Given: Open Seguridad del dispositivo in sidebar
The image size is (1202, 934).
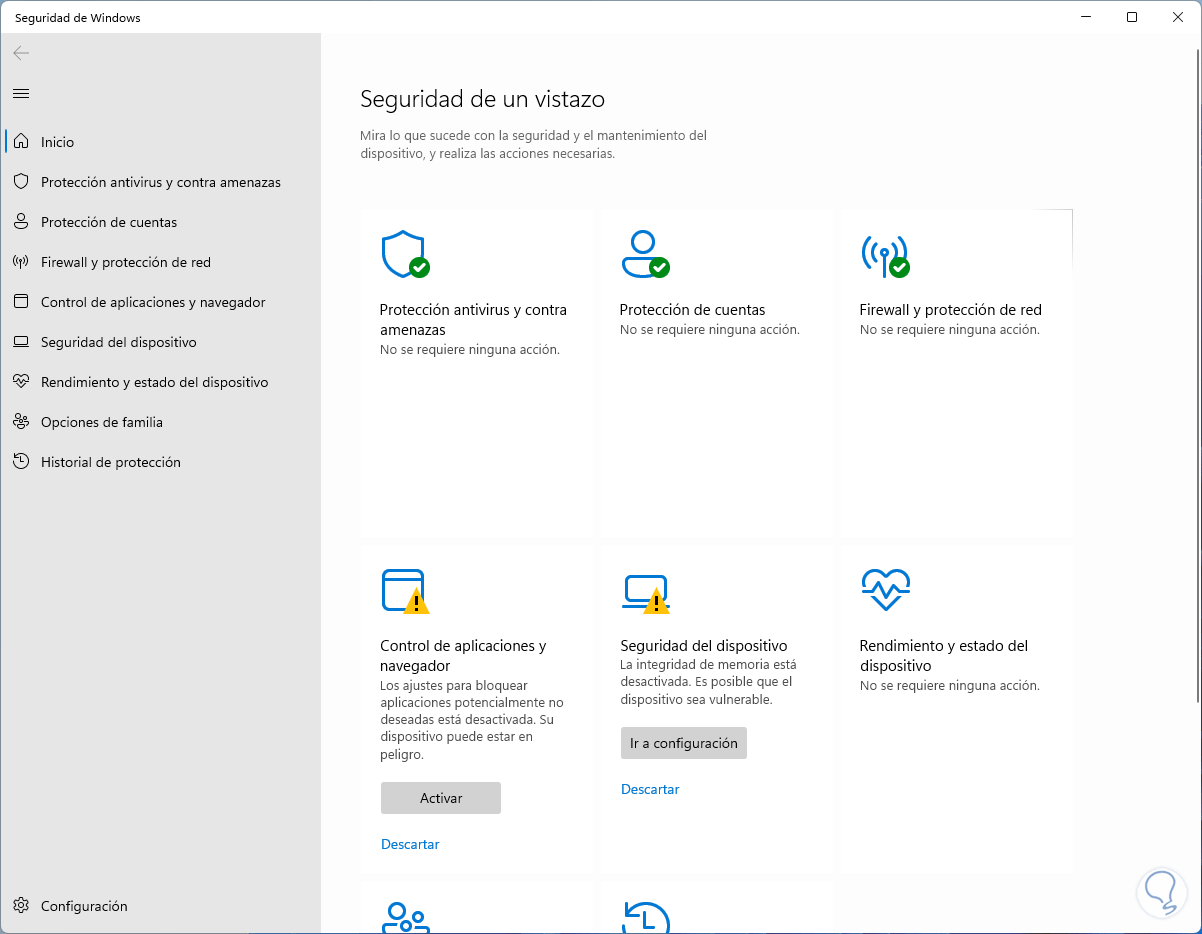Looking at the screenshot, I should point(160,342).
